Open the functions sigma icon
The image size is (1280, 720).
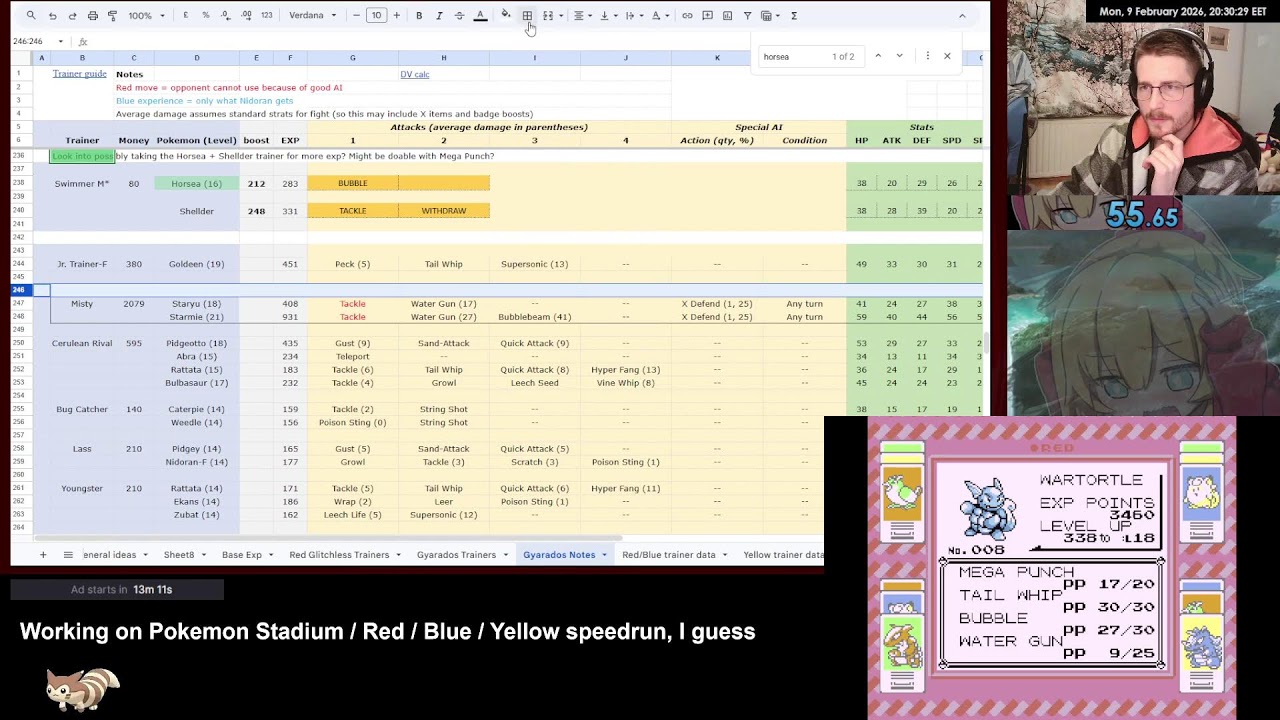point(794,16)
